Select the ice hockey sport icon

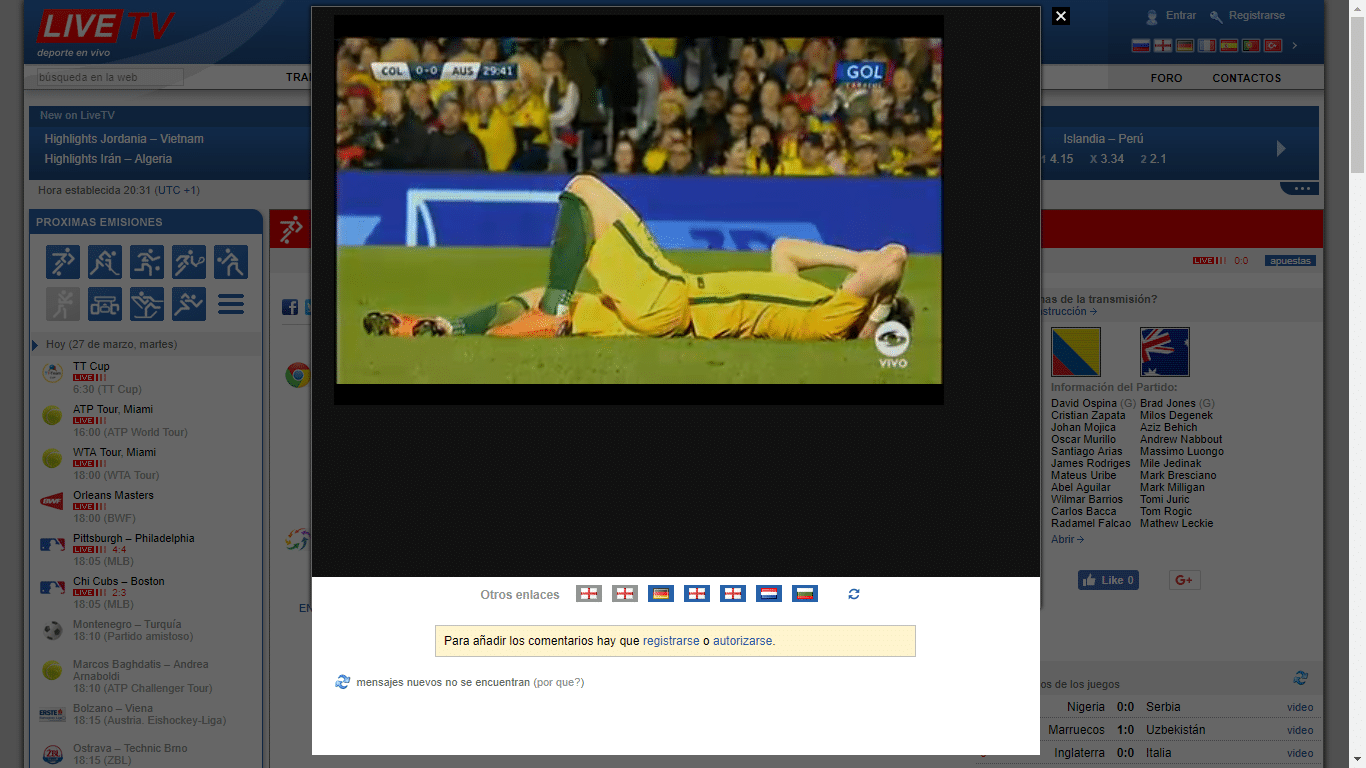(x=104, y=262)
